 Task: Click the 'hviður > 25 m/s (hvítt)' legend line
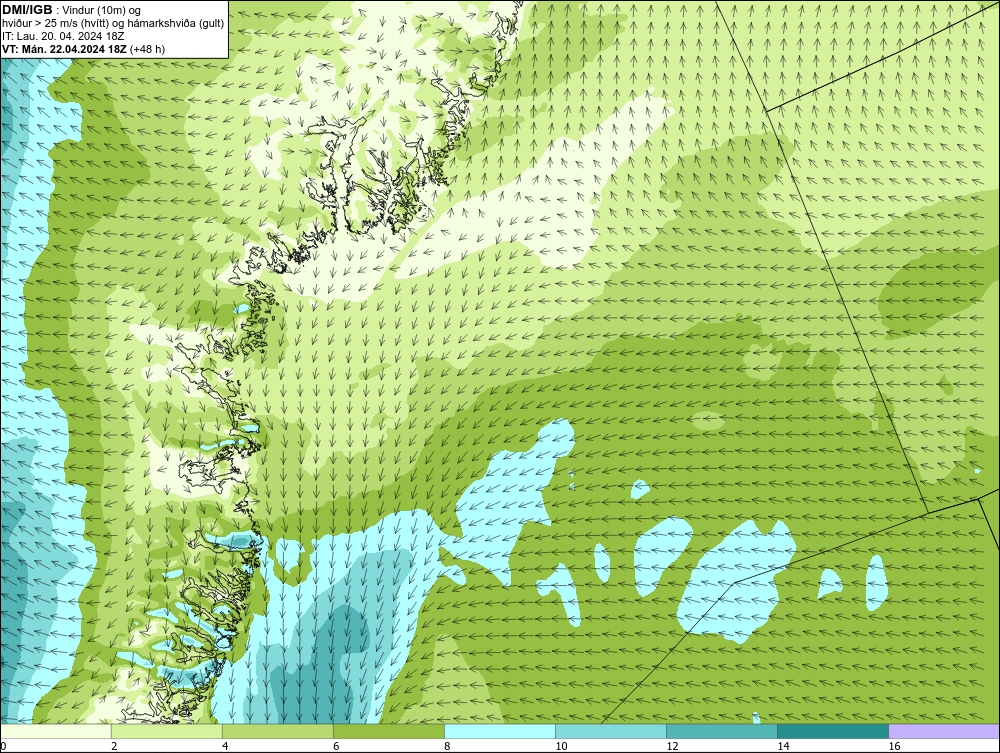pyautogui.click(x=113, y=24)
